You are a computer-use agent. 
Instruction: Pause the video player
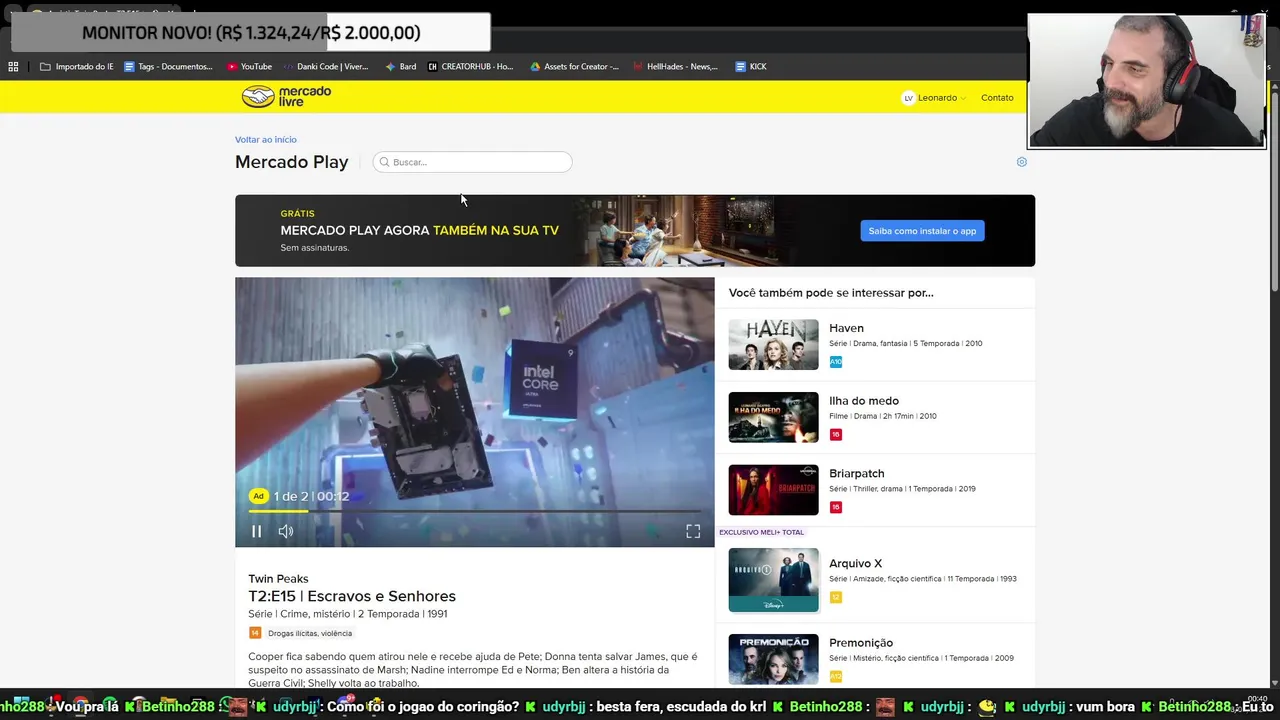(256, 532)
